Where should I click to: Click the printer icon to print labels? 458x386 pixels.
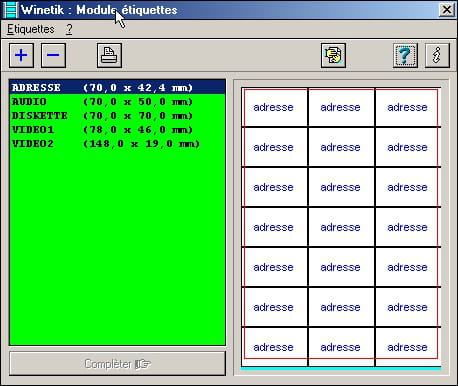[x=109, y=55]
